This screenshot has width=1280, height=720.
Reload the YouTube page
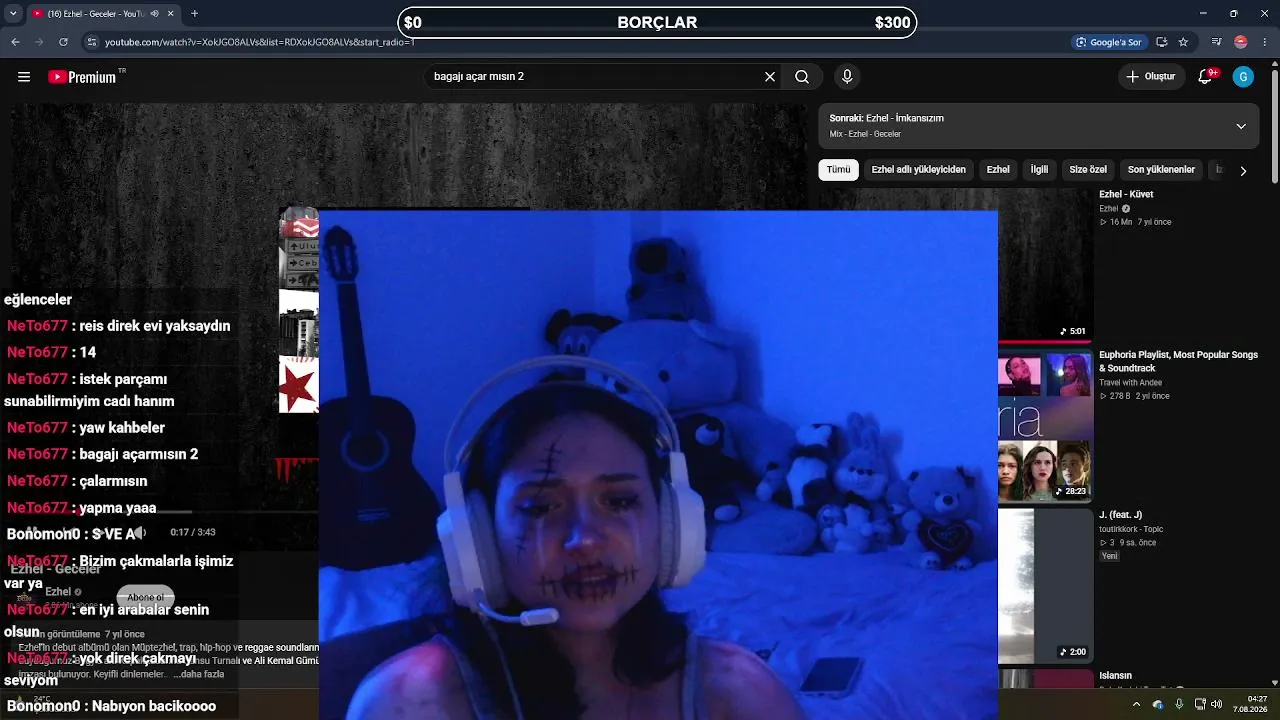coord(63,42)
